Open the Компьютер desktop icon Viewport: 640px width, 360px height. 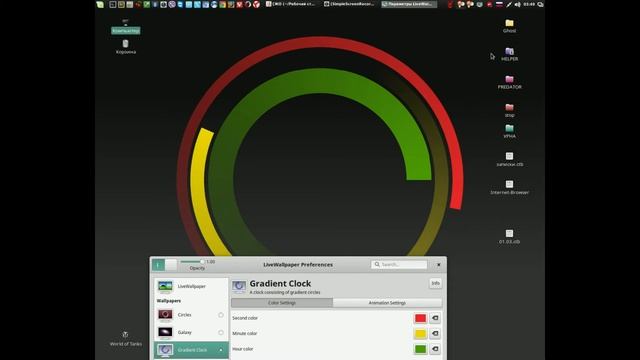coord(126,27)
